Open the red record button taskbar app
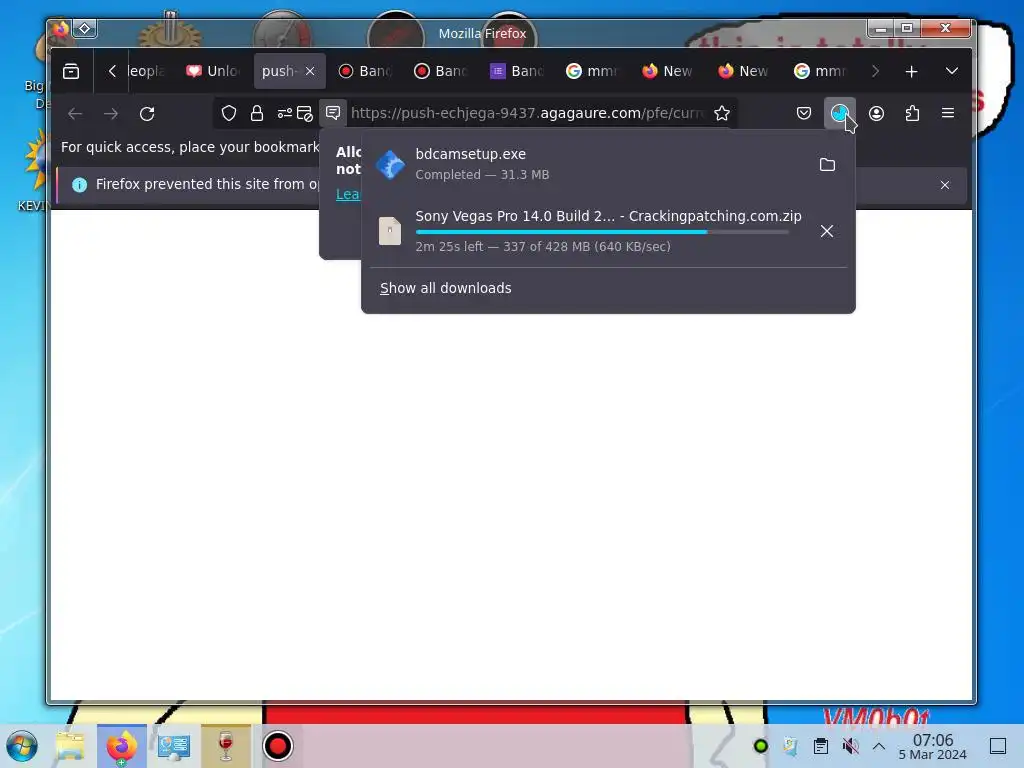Image resolution: width=1024 pixels, height=768 pixels. coord(278,746)
